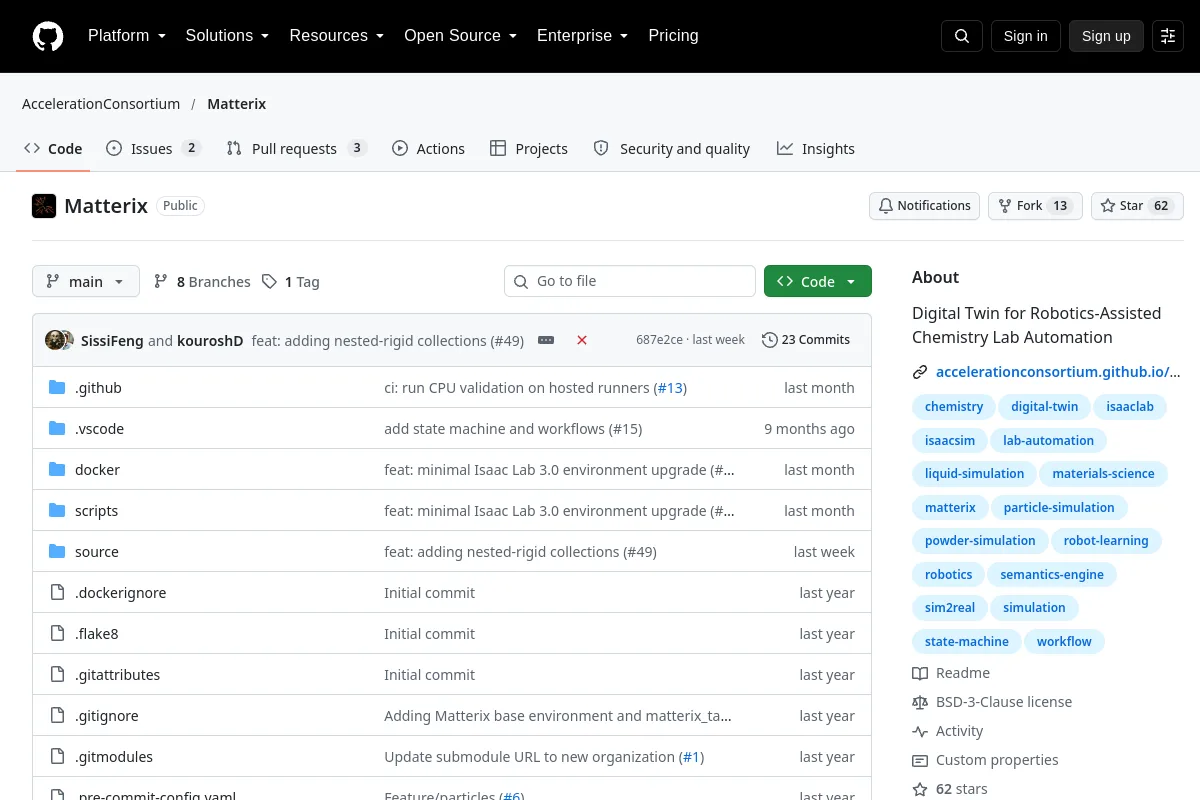1200x800 pixels.
Task: Star the Matterix repository
Action: [x=1137, y=206]
